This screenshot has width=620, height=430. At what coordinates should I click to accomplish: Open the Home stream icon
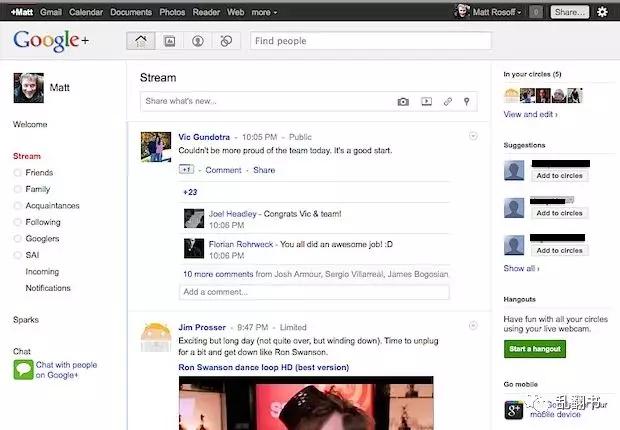click(x=141, y=41)
